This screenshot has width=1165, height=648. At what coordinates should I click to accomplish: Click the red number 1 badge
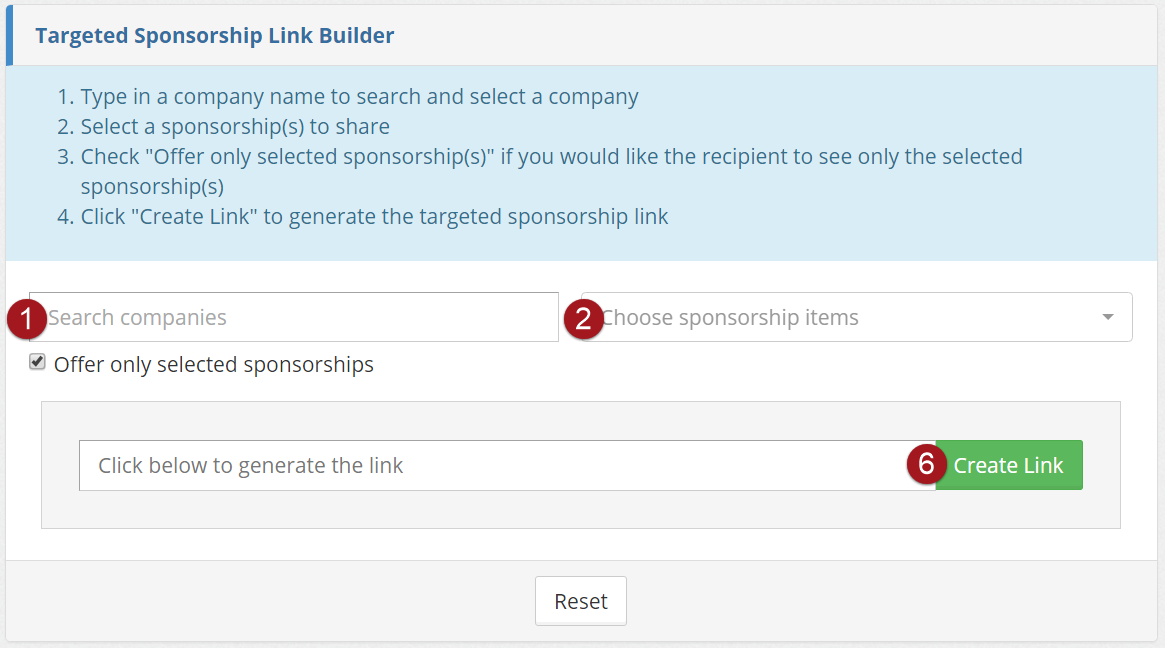pos(26,318)
